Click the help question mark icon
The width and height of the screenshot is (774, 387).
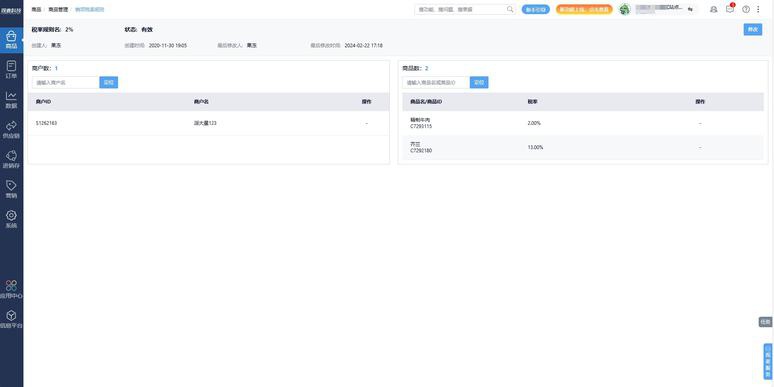(746, 9)
